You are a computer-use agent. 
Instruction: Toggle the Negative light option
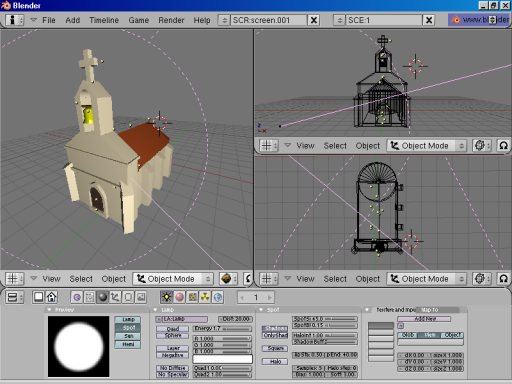tap(172, 355)
